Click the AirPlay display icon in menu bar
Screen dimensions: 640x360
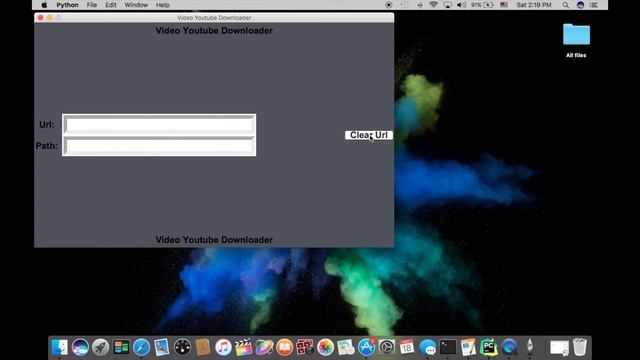[448, 5]
